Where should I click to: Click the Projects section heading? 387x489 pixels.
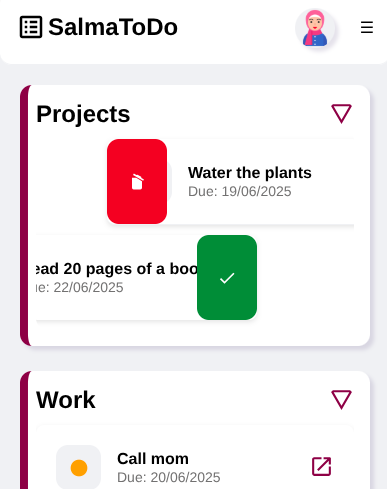(x=83, y=114)
